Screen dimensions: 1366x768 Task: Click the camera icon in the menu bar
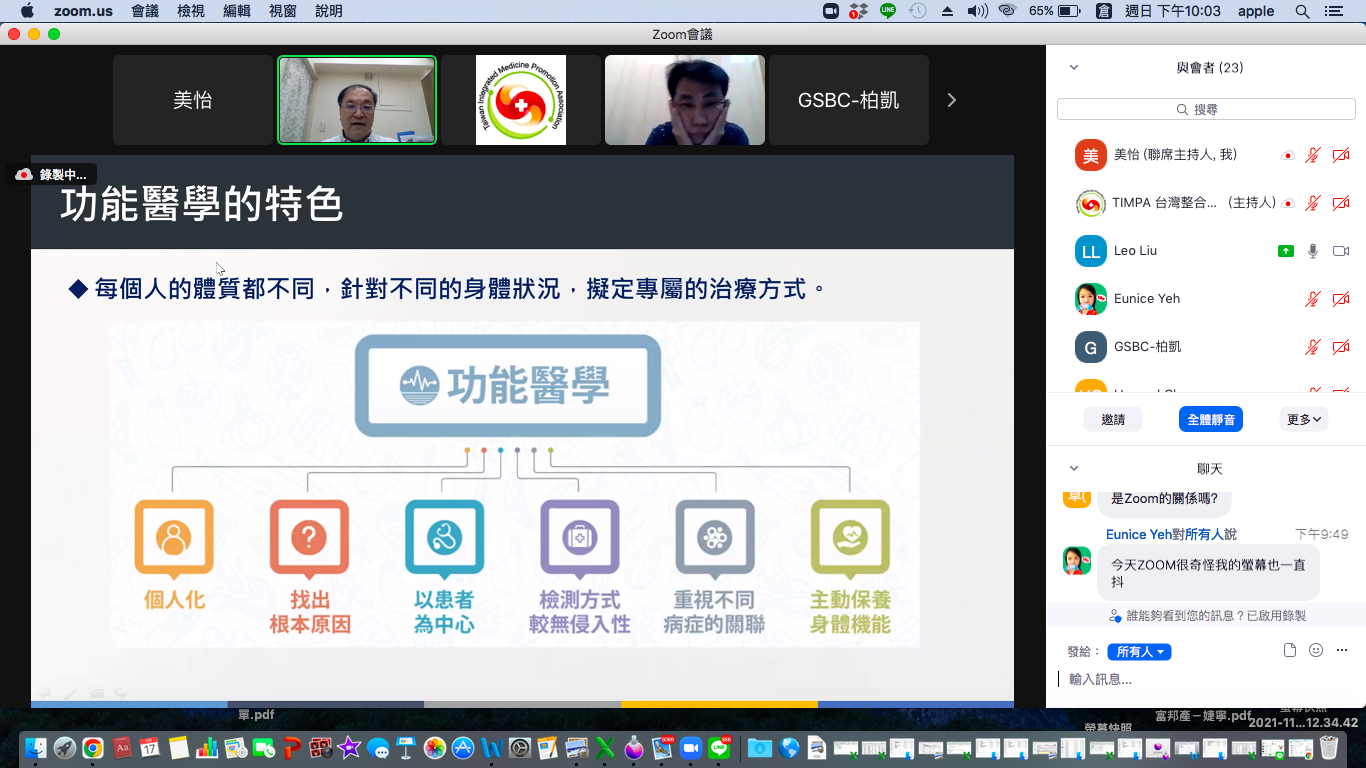click(830, 11)
